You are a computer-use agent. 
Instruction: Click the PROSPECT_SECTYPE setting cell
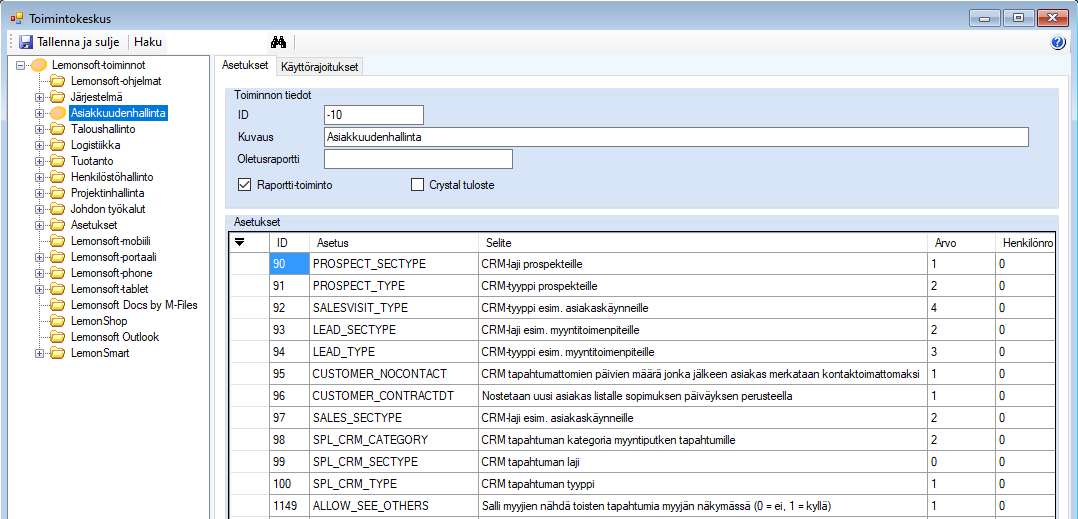[x=394, y=263]
